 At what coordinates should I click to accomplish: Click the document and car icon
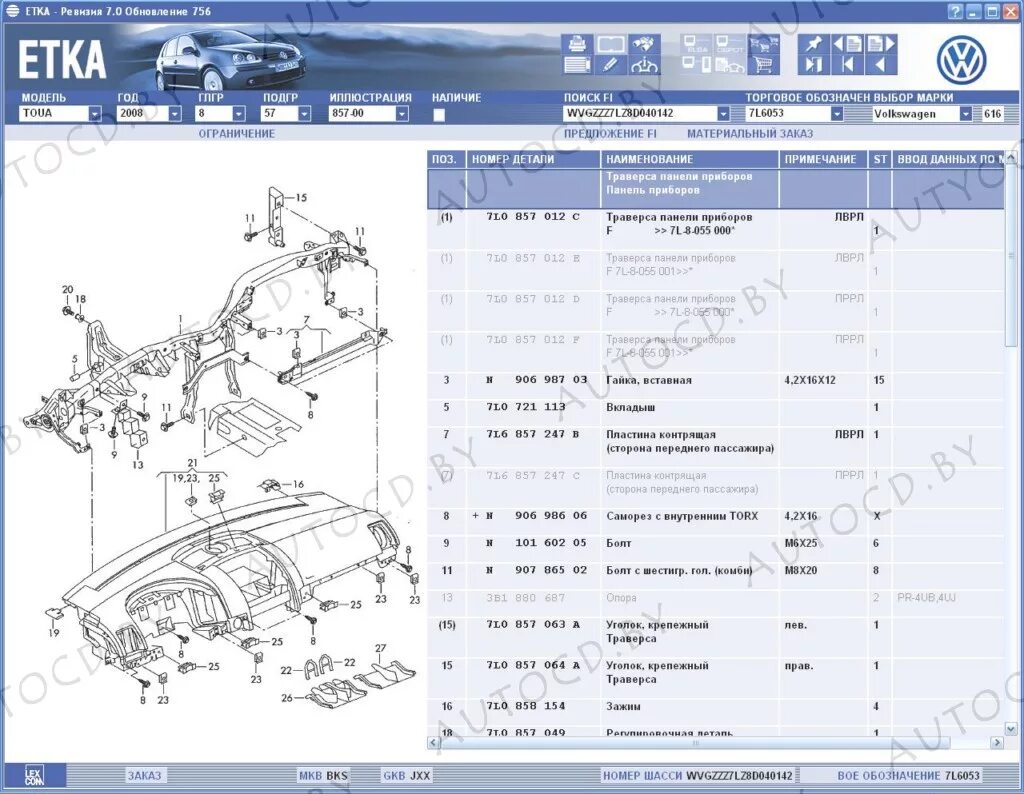(x=729, y=65)
